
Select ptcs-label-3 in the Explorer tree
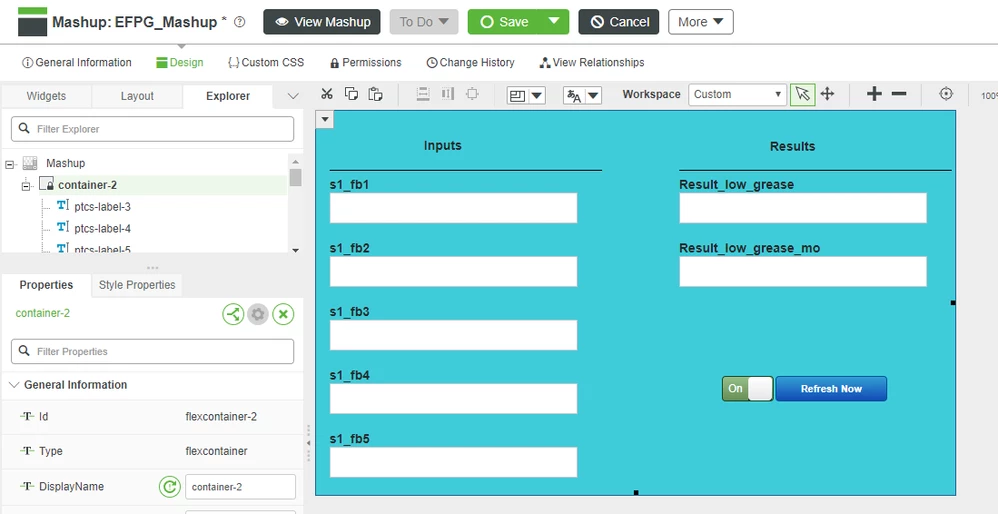tap(102, 207)
